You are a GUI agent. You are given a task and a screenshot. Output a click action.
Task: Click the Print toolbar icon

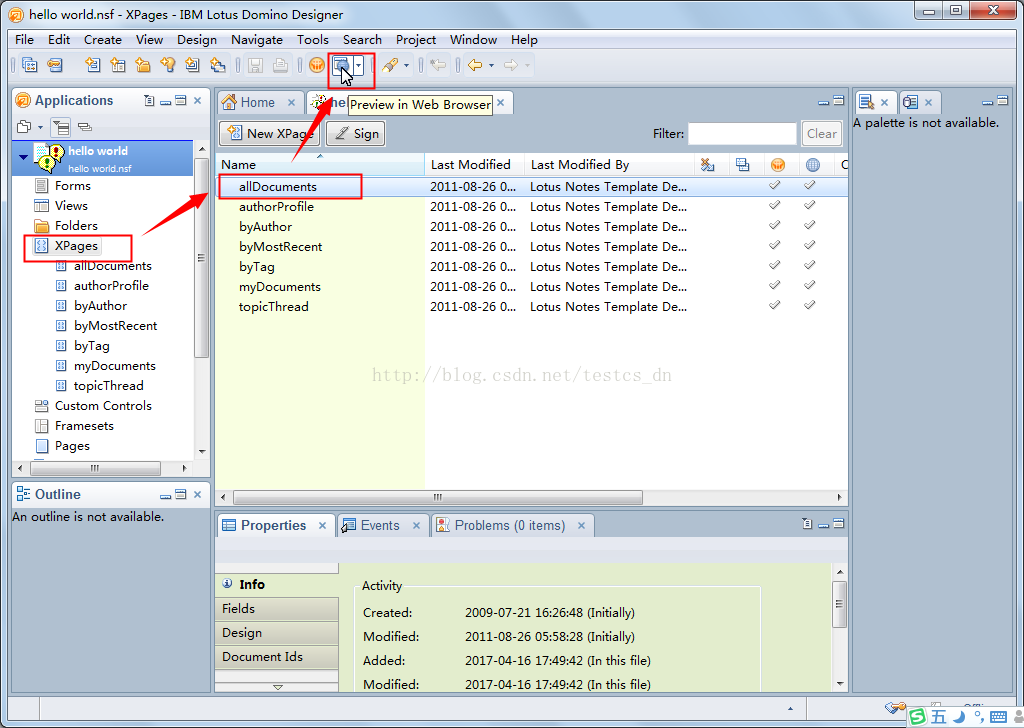click(x=280, y=65)
